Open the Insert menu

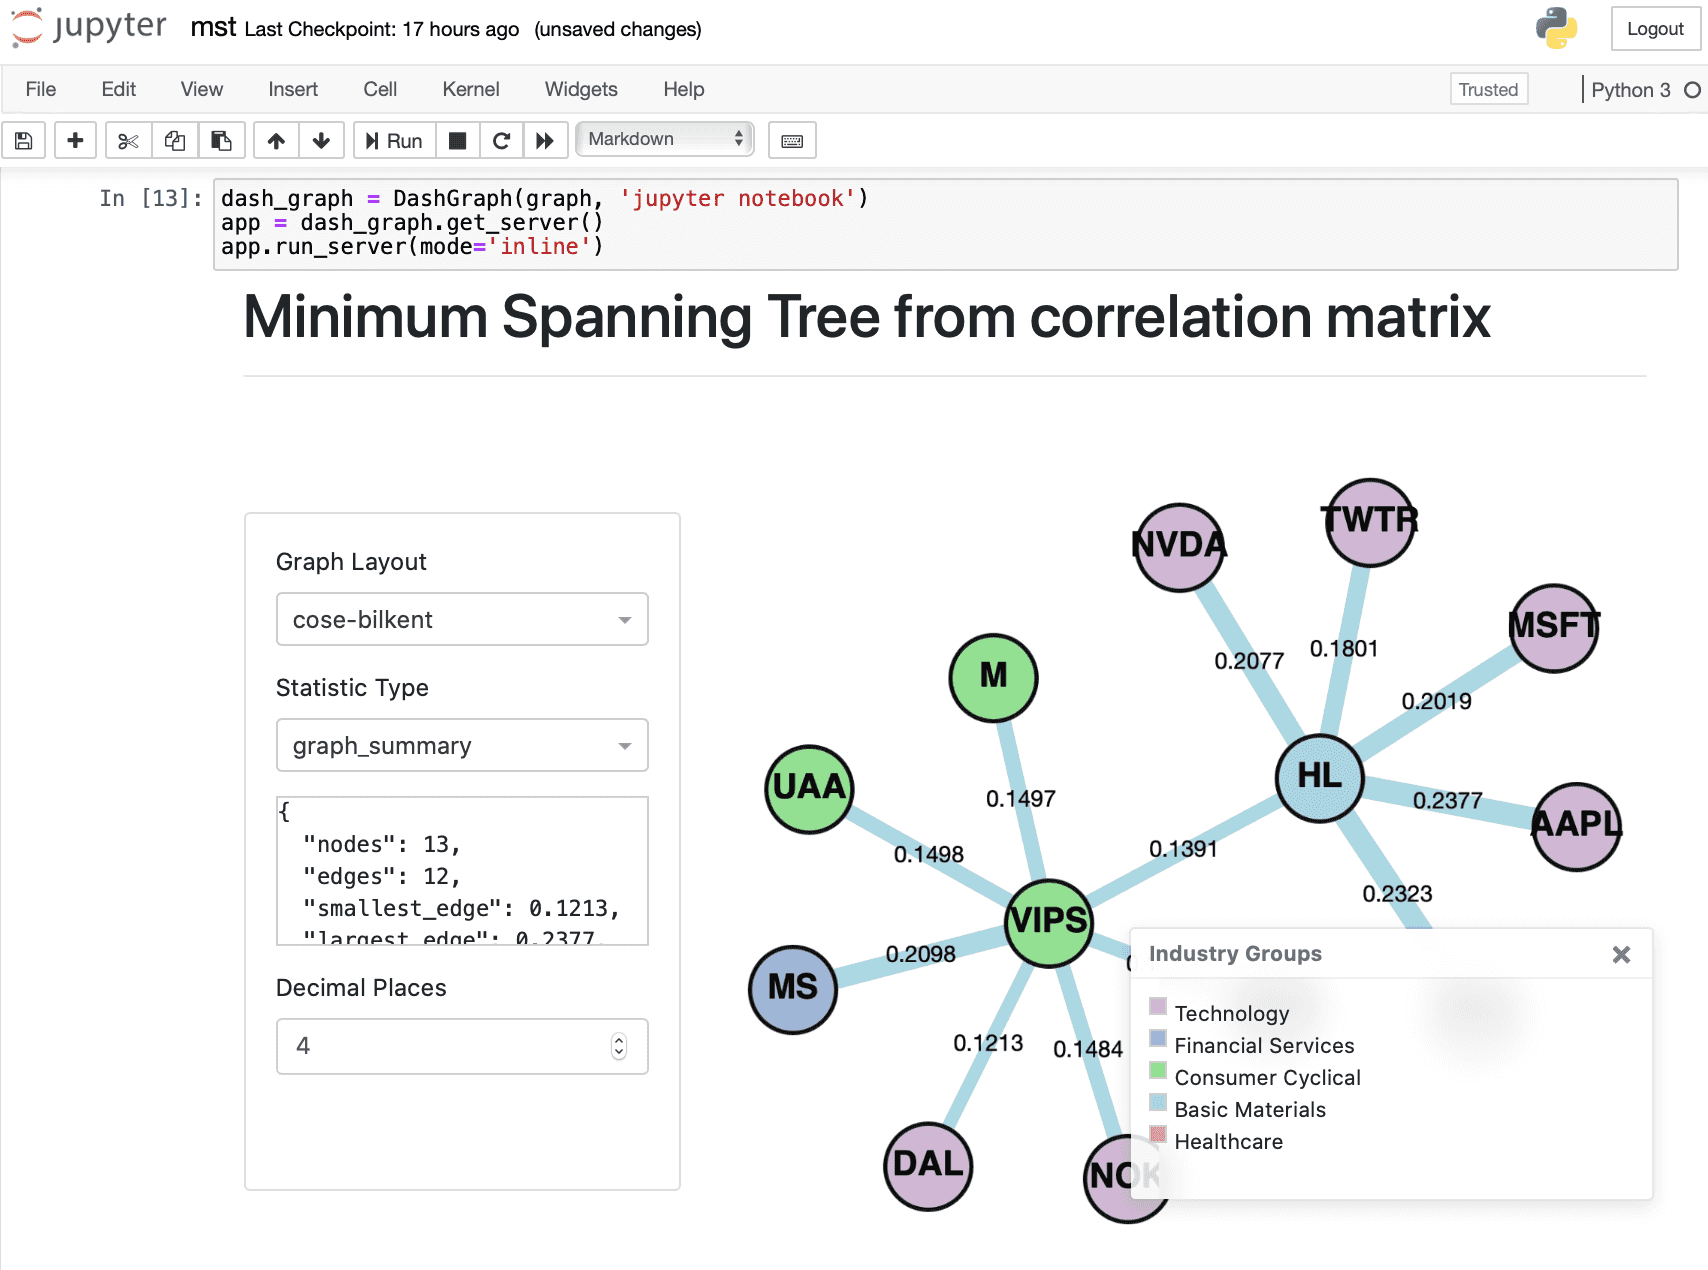click(x=293, y=89)
